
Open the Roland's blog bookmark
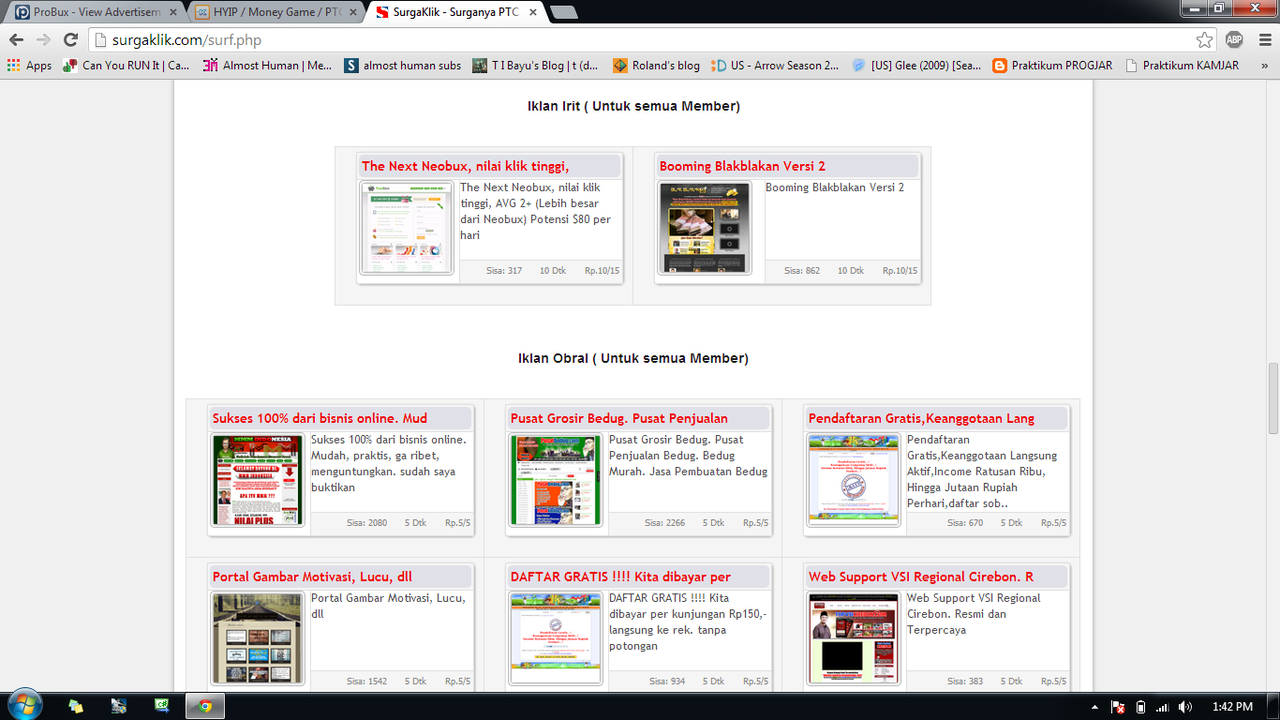point(656,65)
